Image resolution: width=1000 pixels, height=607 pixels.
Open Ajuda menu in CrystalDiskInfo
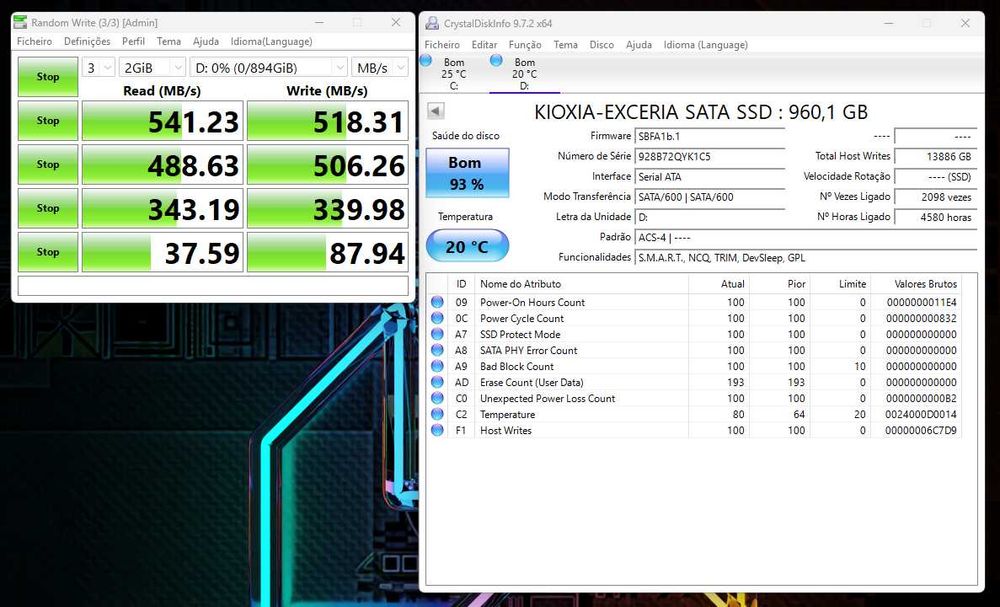[639, 45]
